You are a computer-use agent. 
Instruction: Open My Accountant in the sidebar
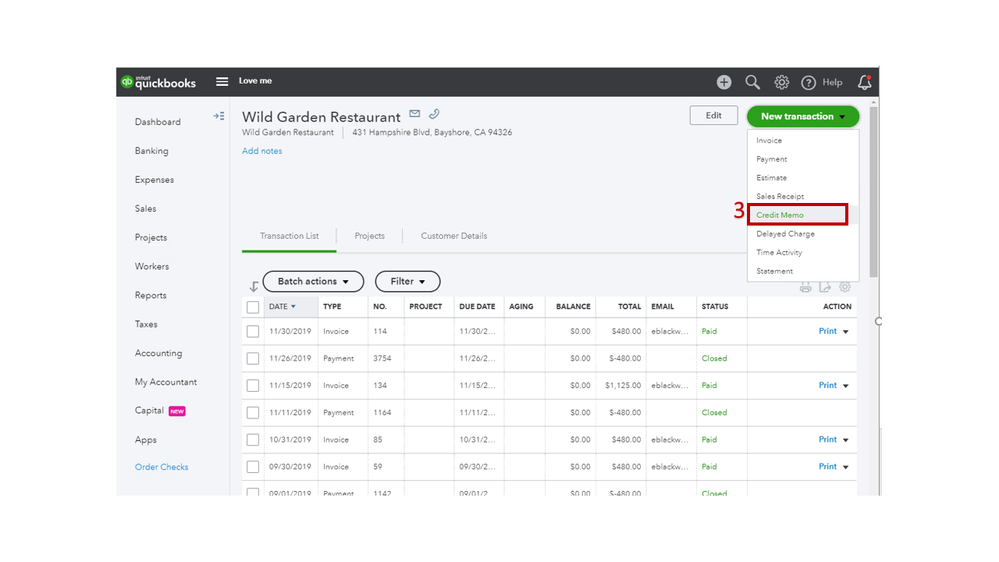coord(166,382)
